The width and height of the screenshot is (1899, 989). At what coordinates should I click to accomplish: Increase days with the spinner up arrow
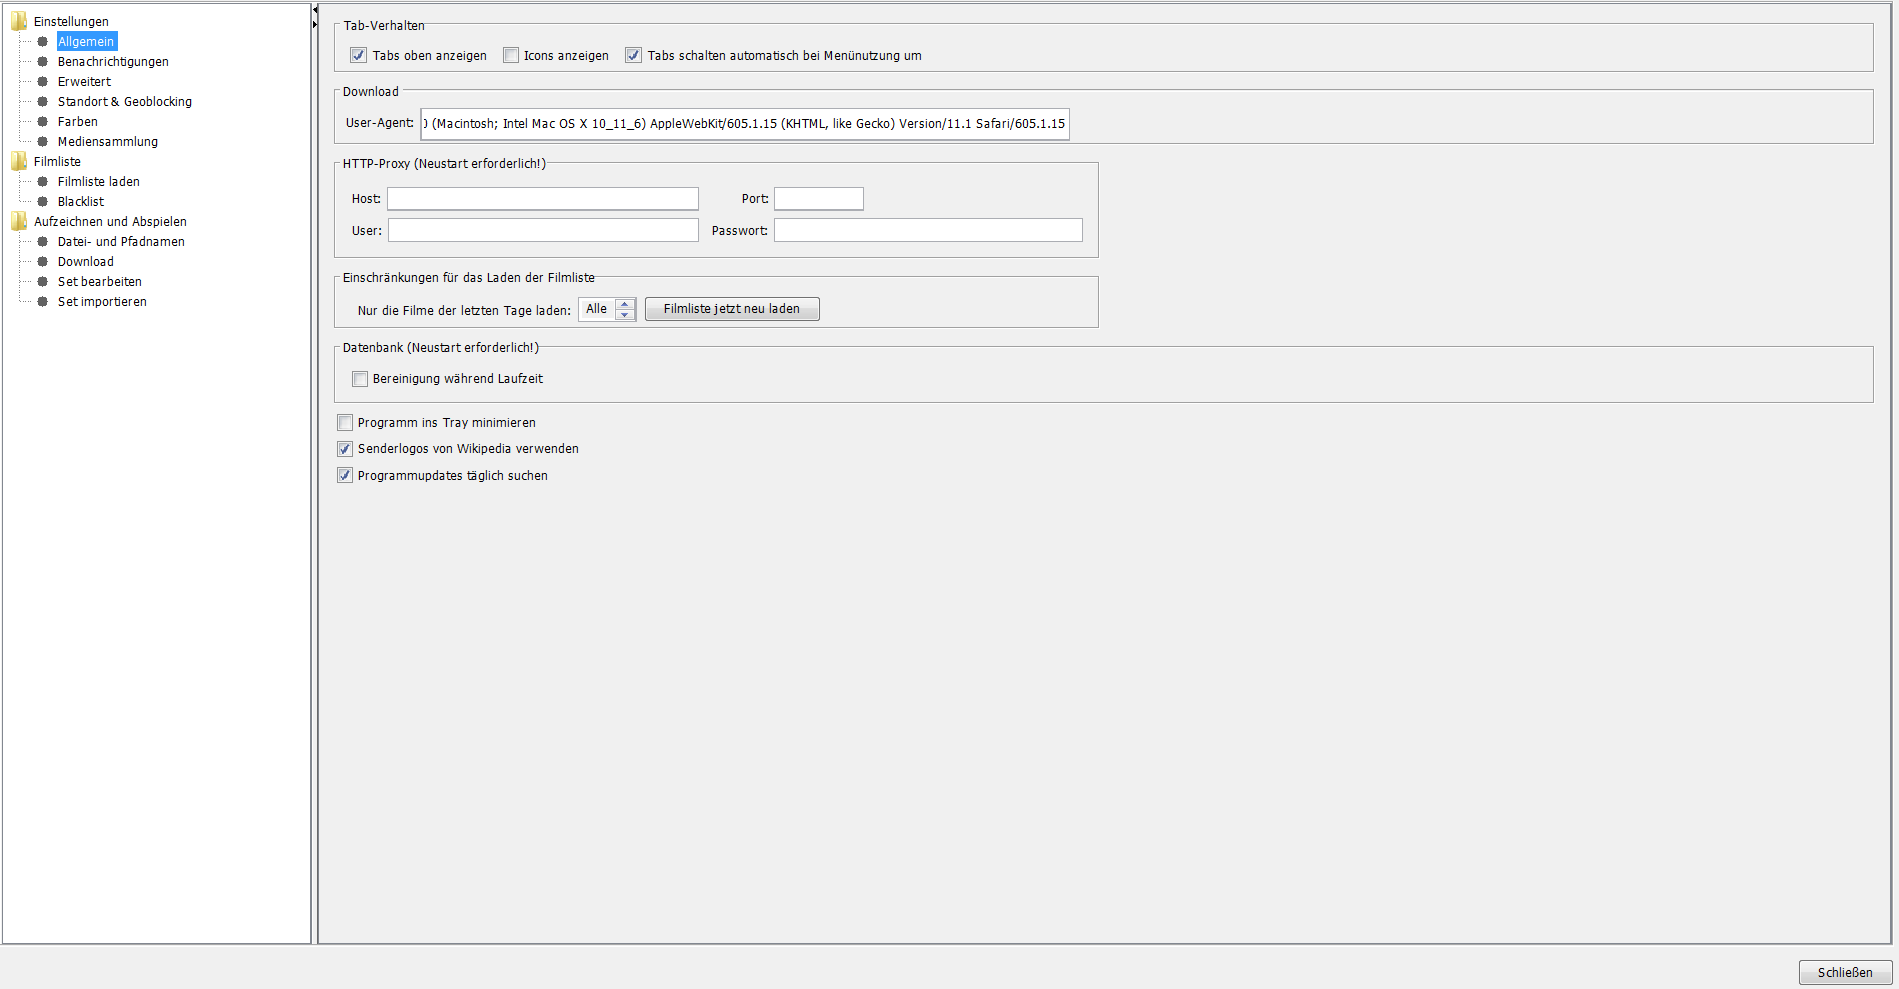625,303
